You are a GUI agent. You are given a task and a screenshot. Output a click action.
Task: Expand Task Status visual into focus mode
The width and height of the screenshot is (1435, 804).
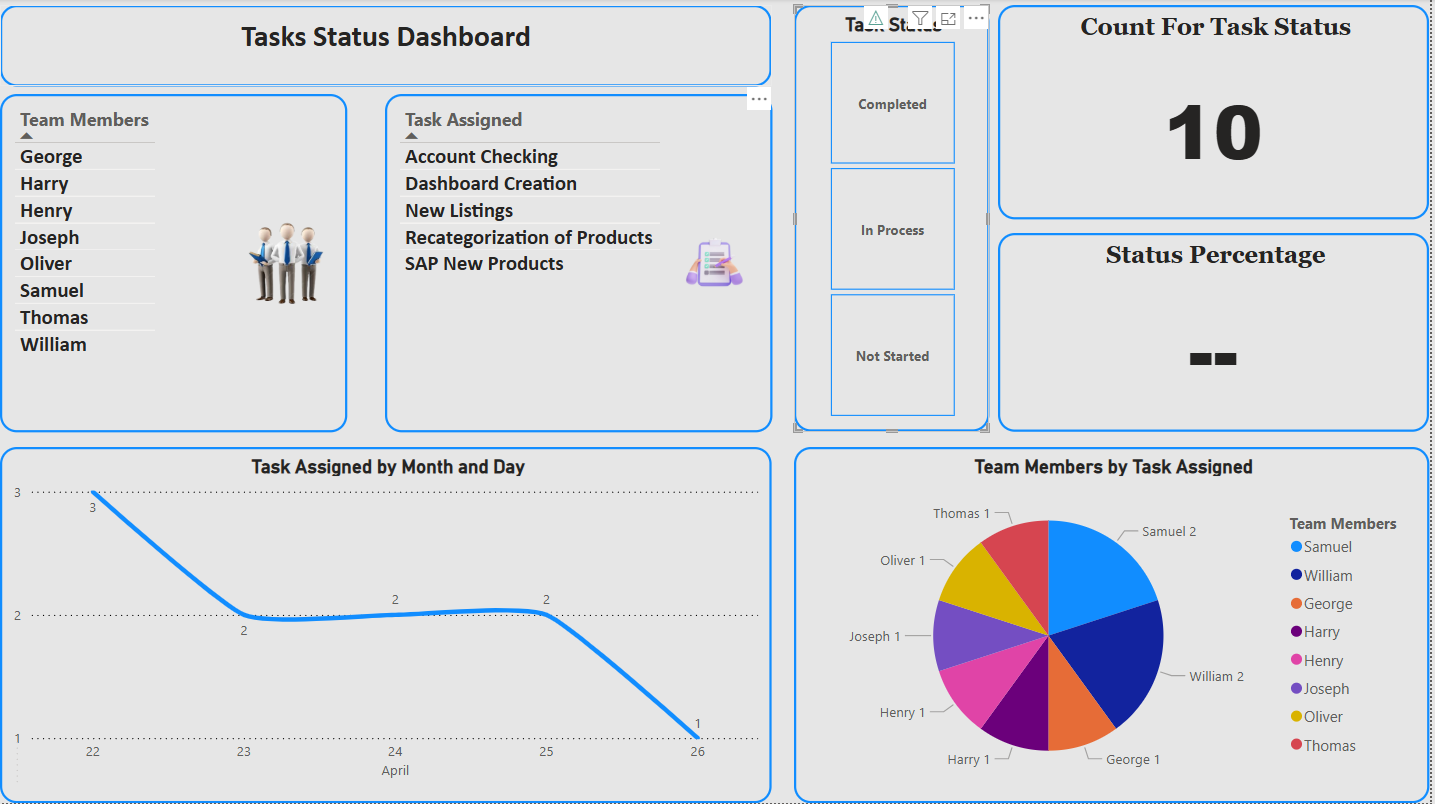click(946, 17)
